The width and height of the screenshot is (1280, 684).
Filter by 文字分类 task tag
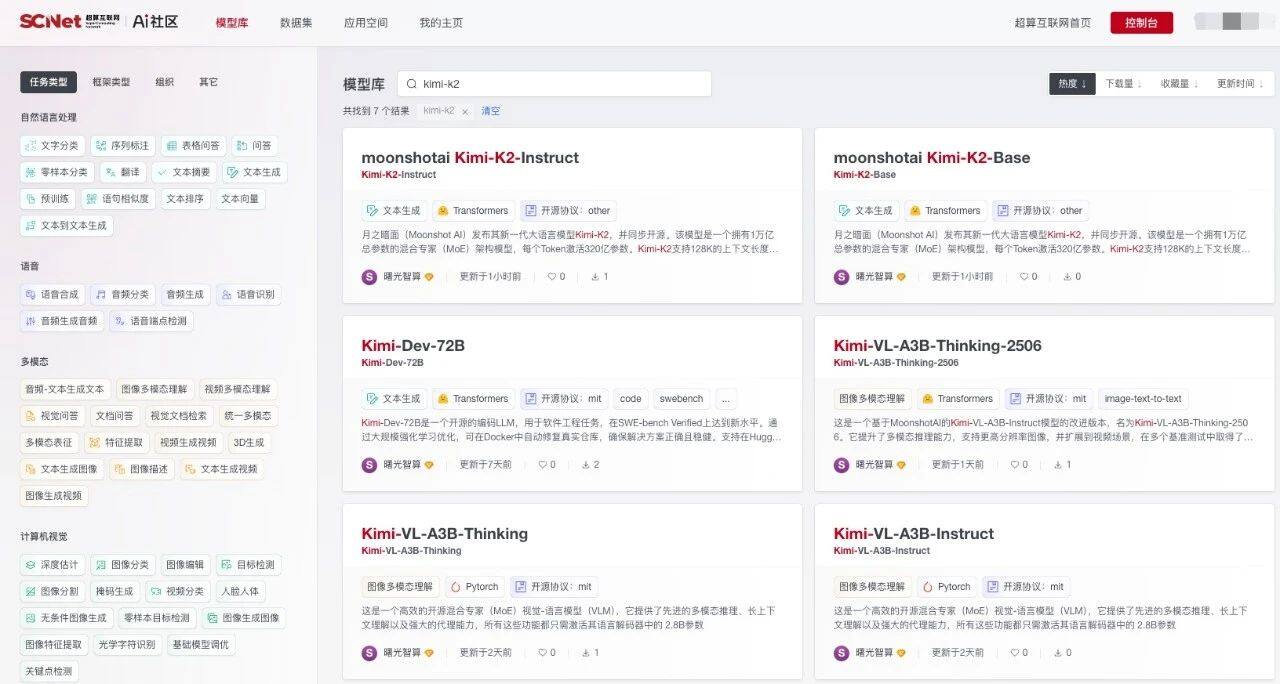click(x=52, y=145)
